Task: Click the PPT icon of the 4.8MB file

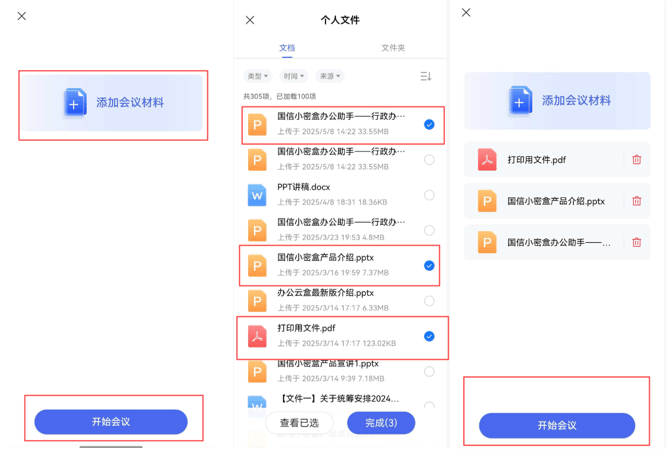Action: (257, 231)
